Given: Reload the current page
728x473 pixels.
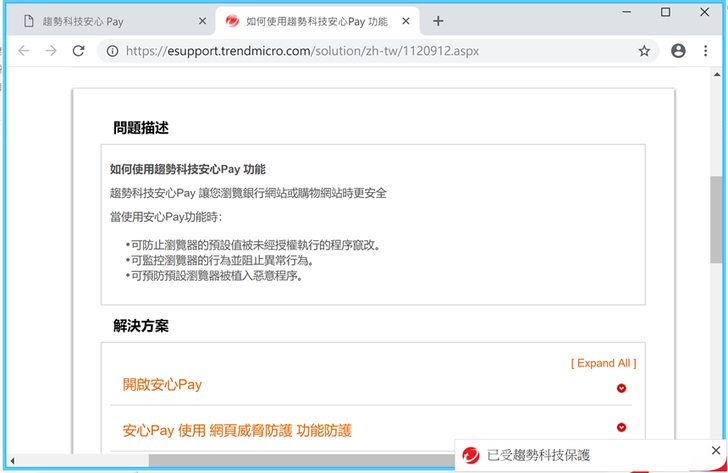Looking at the screenshot, I should click(78, 51).
